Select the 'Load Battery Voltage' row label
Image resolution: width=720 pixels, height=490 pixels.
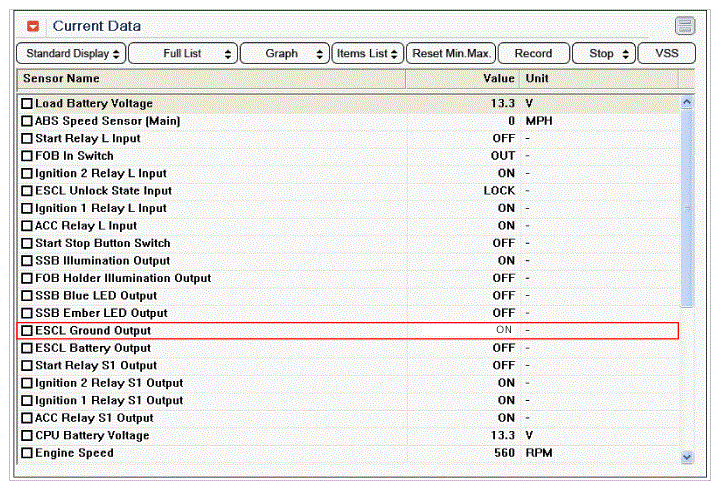click(94, 103)
